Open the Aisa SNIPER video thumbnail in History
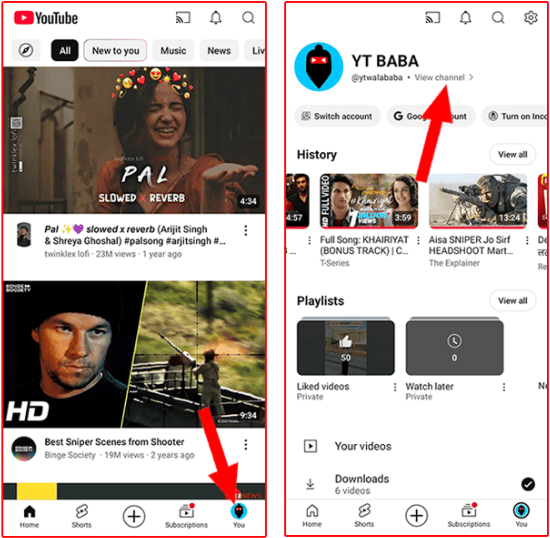 click(x=478, y=201)
